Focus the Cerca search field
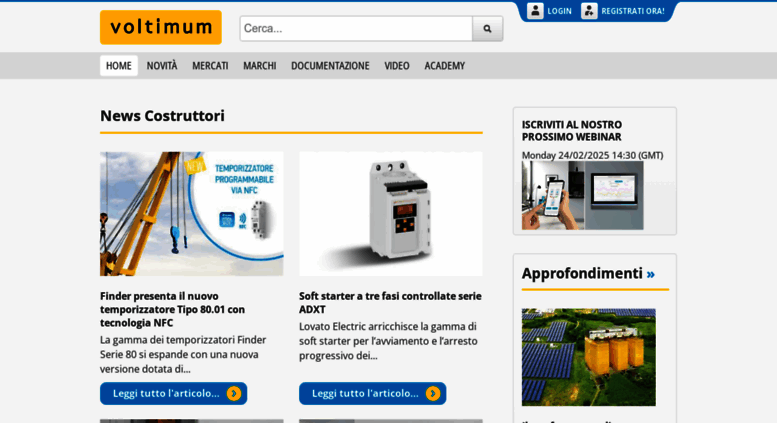This screenshot has height=423, width=777. point(356,29)
